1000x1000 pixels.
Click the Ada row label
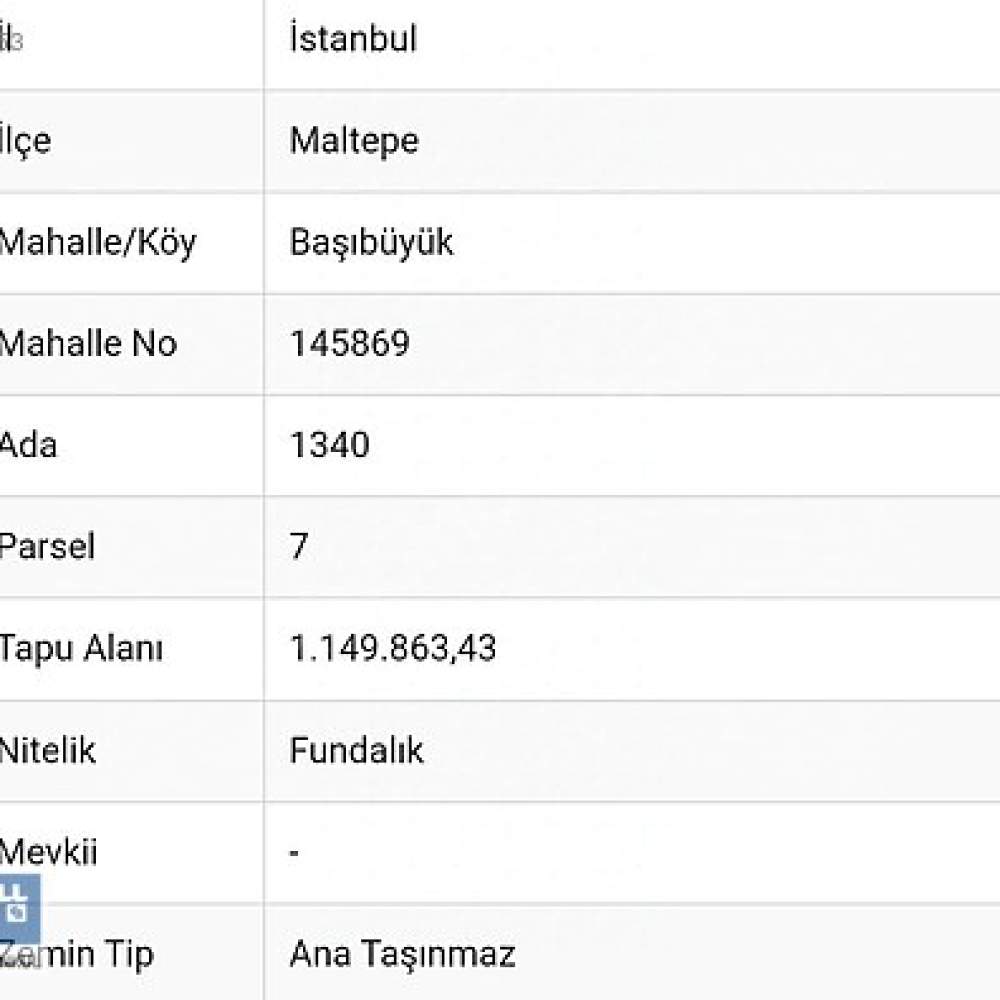point(28,445)
